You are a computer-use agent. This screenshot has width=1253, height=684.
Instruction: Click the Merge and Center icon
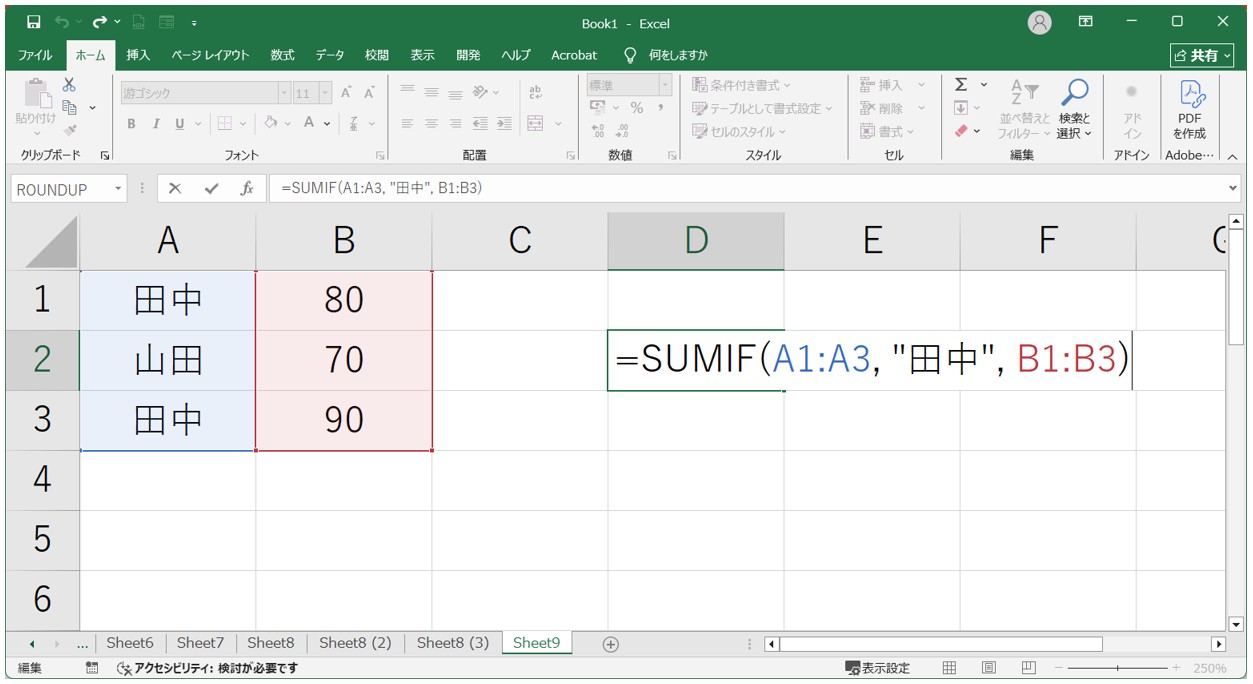pyautogui.click(x=535, y=123)
